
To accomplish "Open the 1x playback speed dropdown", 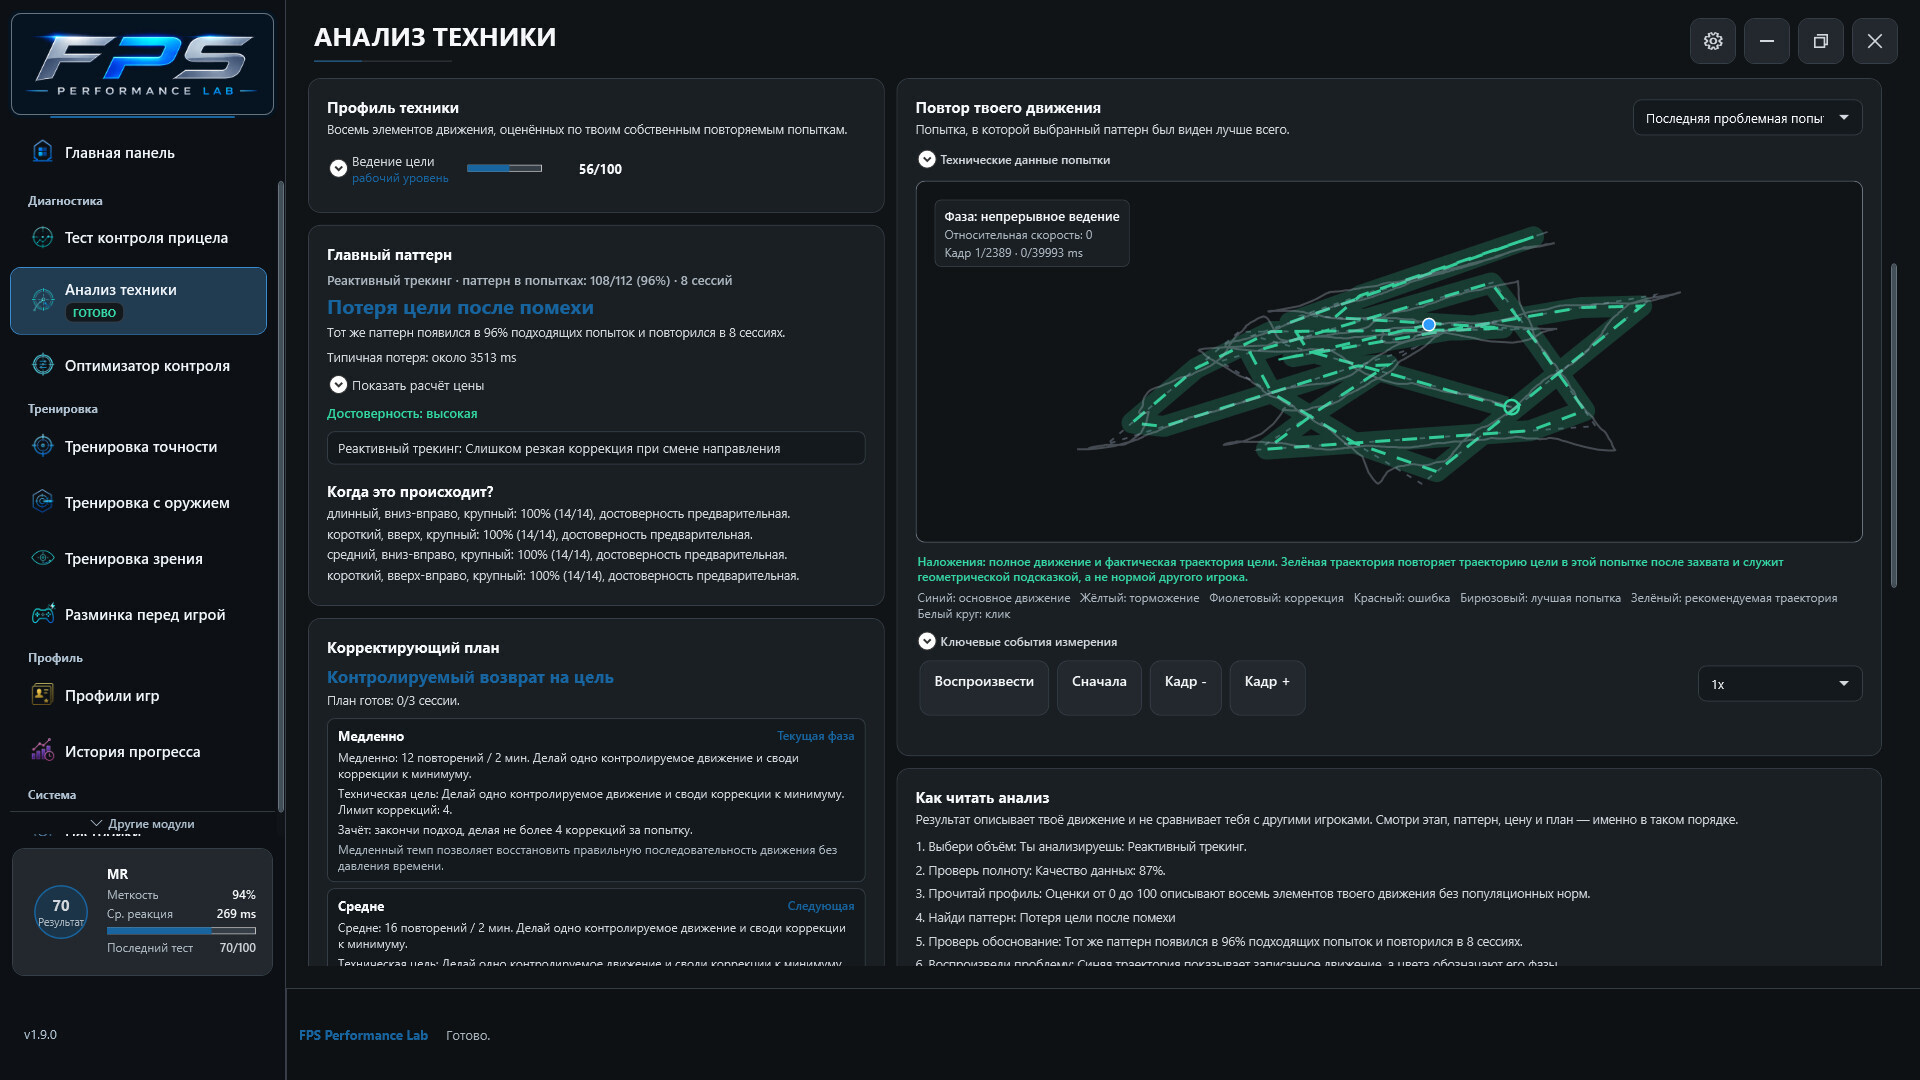I will coord(1780,684).
